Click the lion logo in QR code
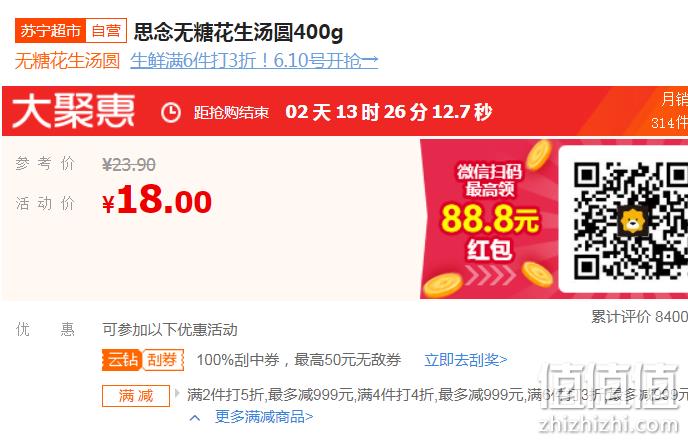The width and height of the screenshot is (688, 442). [632, 221]
